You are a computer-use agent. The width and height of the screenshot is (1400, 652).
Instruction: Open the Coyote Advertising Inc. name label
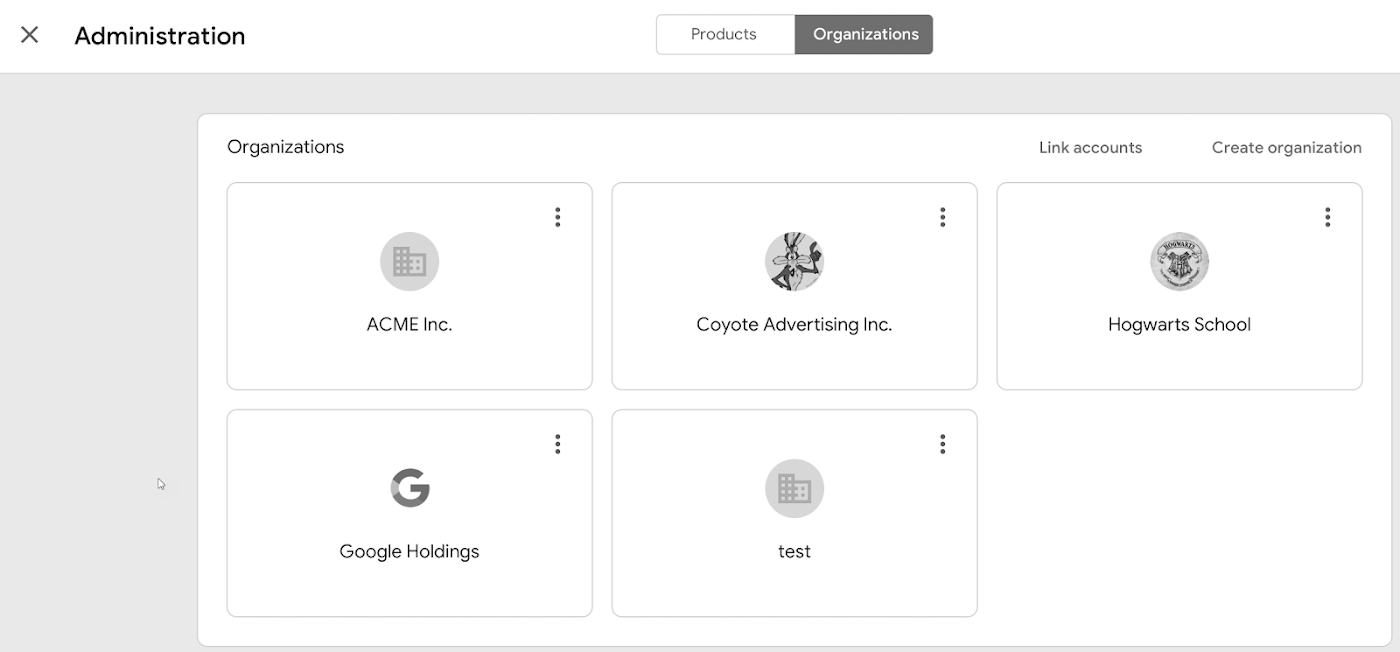tap(794, 324)
